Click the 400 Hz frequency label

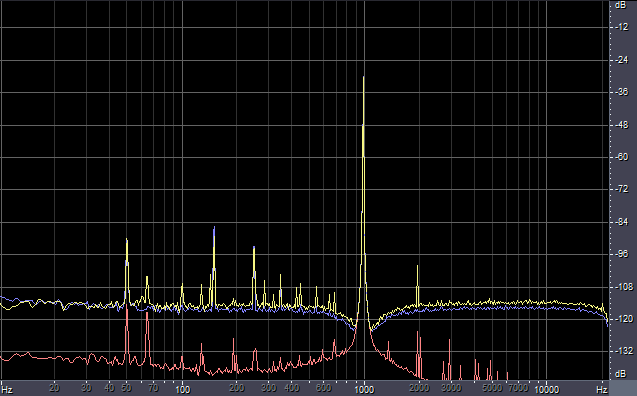291,388
